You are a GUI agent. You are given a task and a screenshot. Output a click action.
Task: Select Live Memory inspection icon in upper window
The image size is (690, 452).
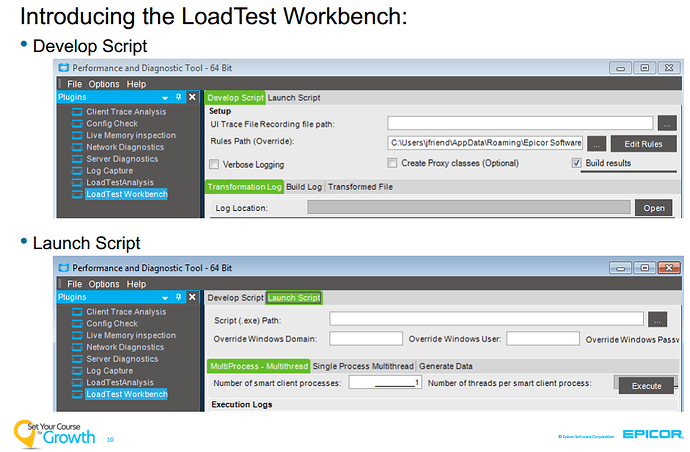77,136
